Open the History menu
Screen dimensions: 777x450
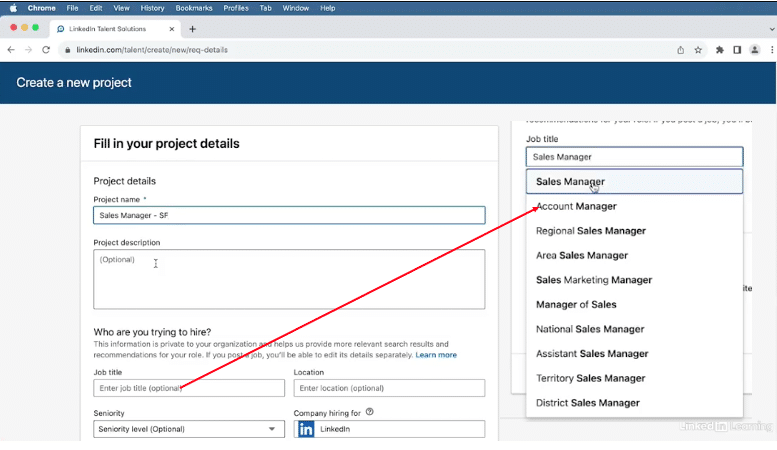coord(152,8)
